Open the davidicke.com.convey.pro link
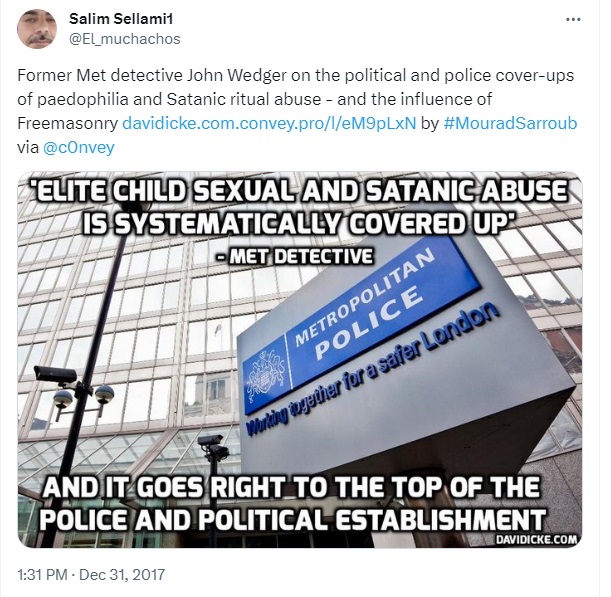This screenshot has width=611, height=597. point(269,123)
